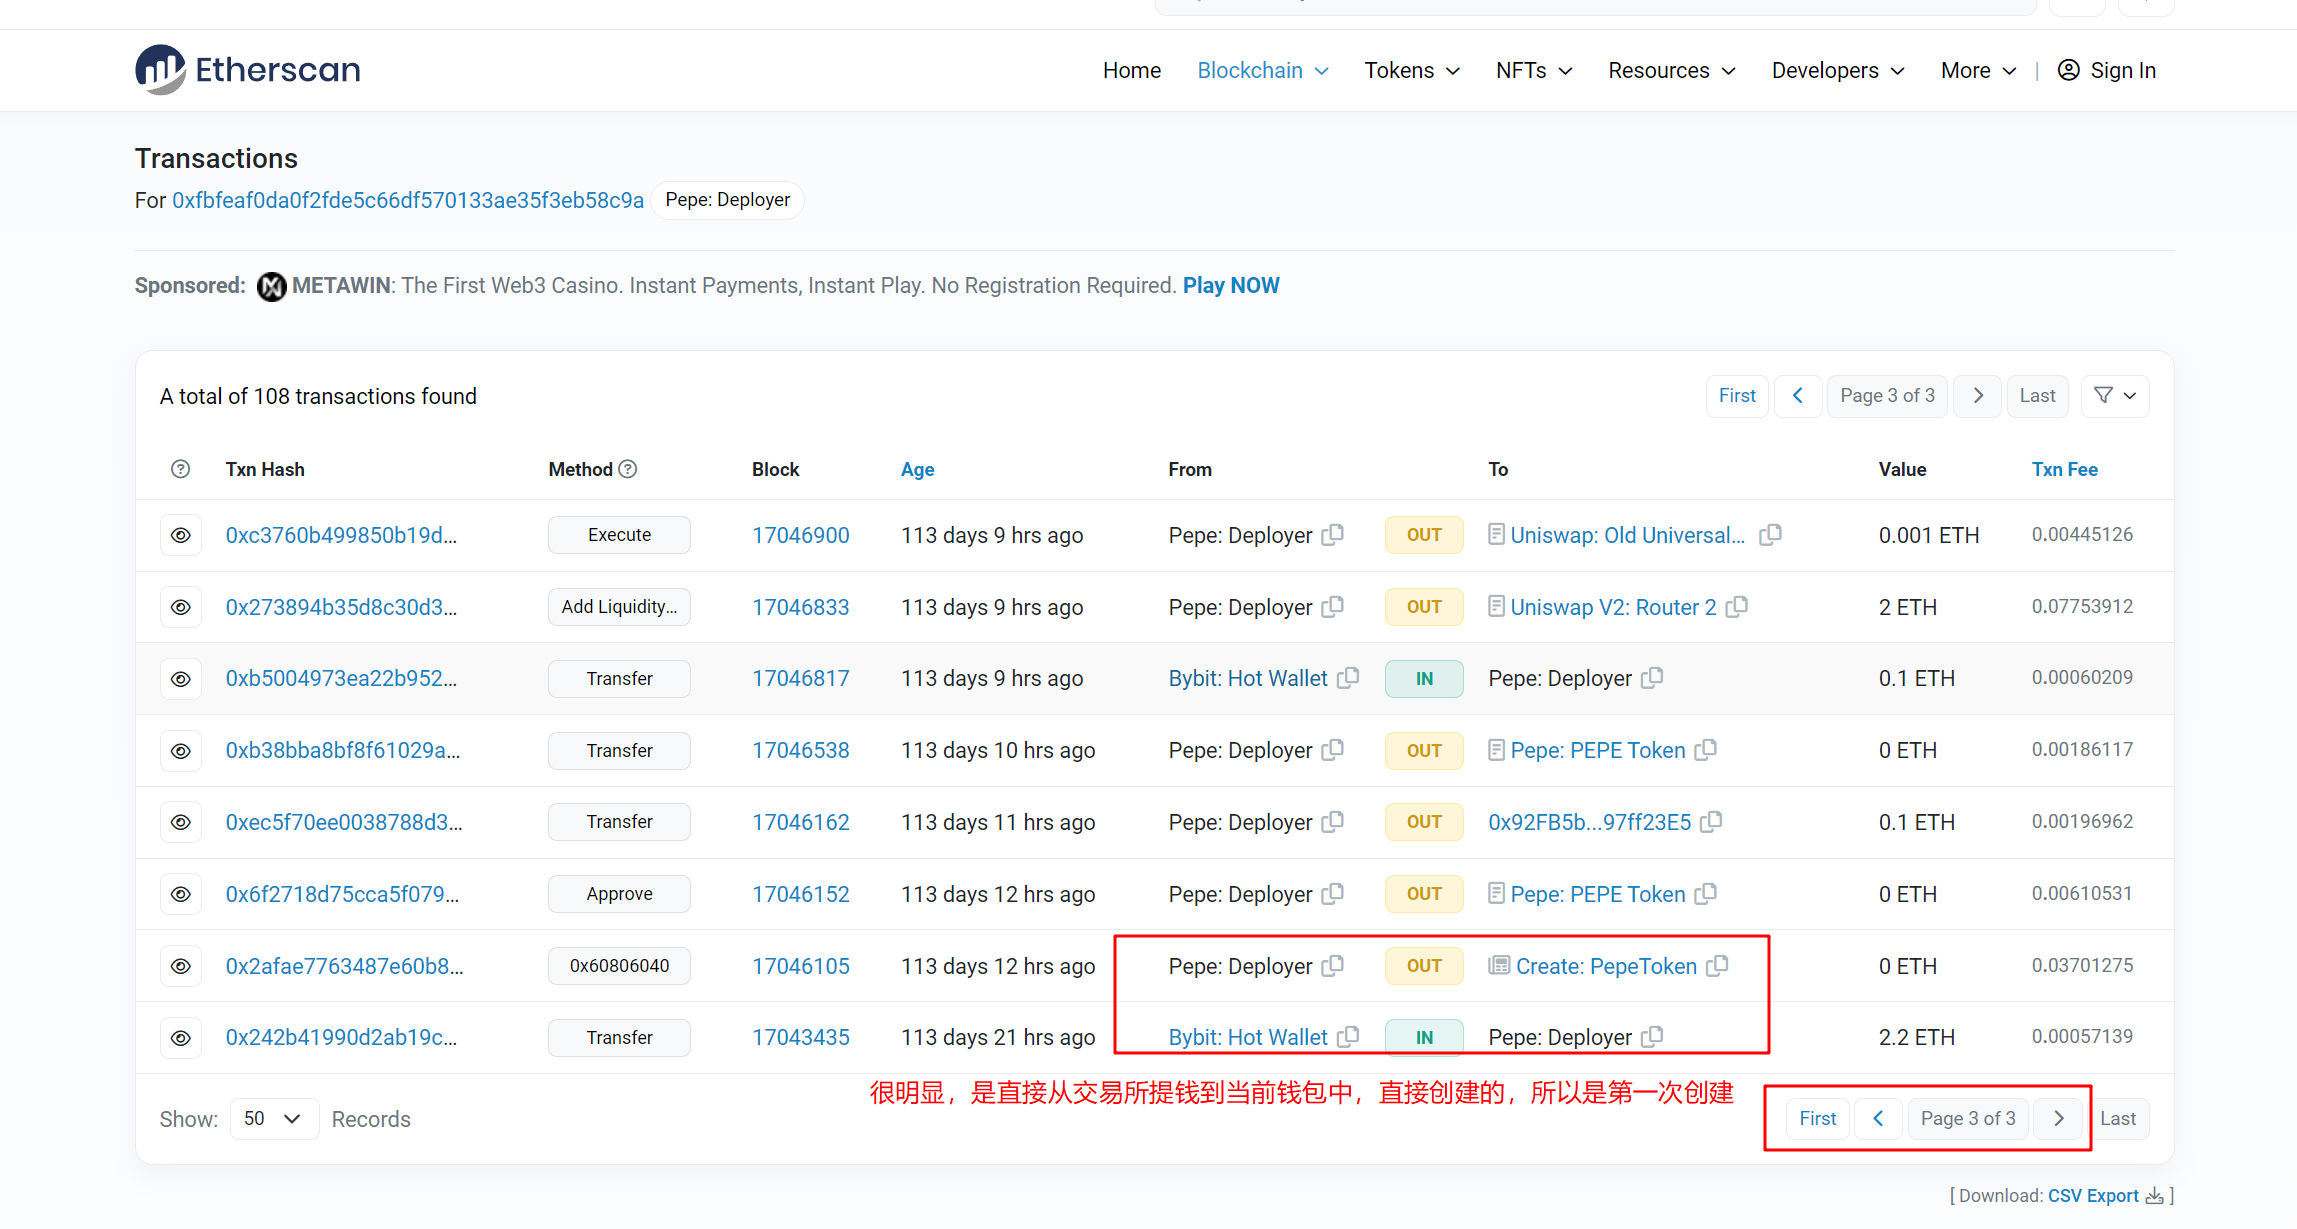Copy Uniswap V2: Router 2 address

(1737, 607)
